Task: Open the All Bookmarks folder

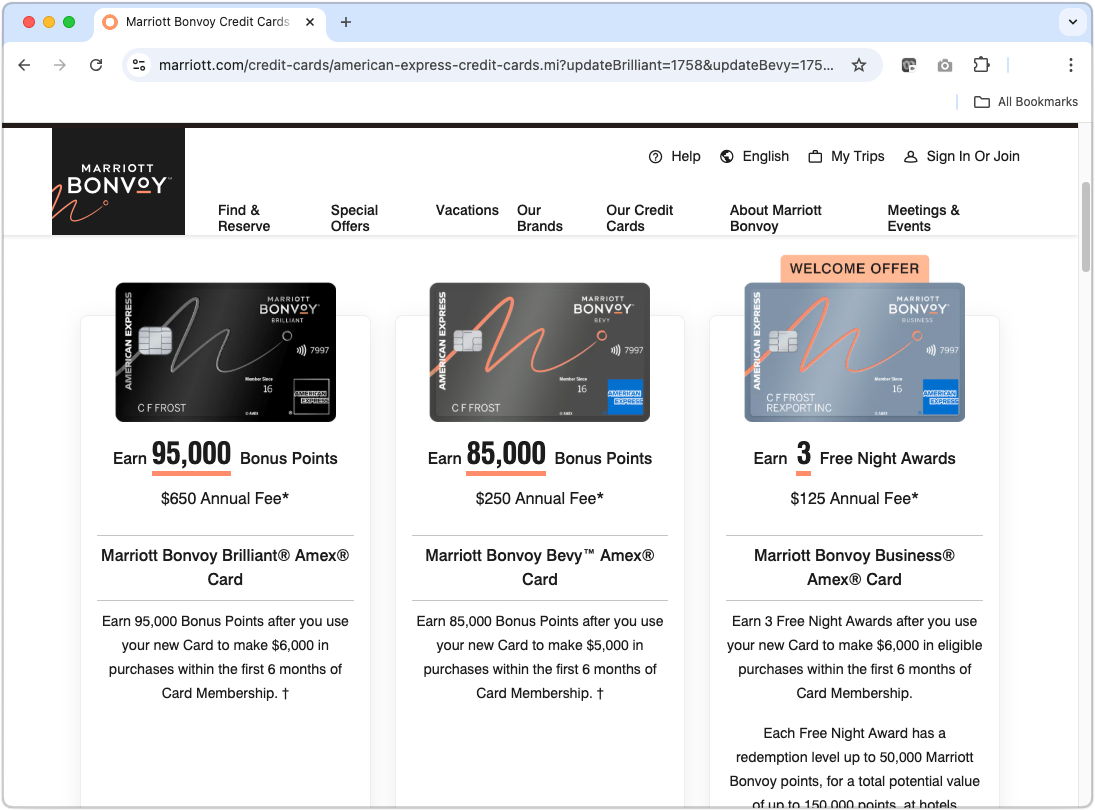Action: pyautogui.click(x=1026, y=102)
